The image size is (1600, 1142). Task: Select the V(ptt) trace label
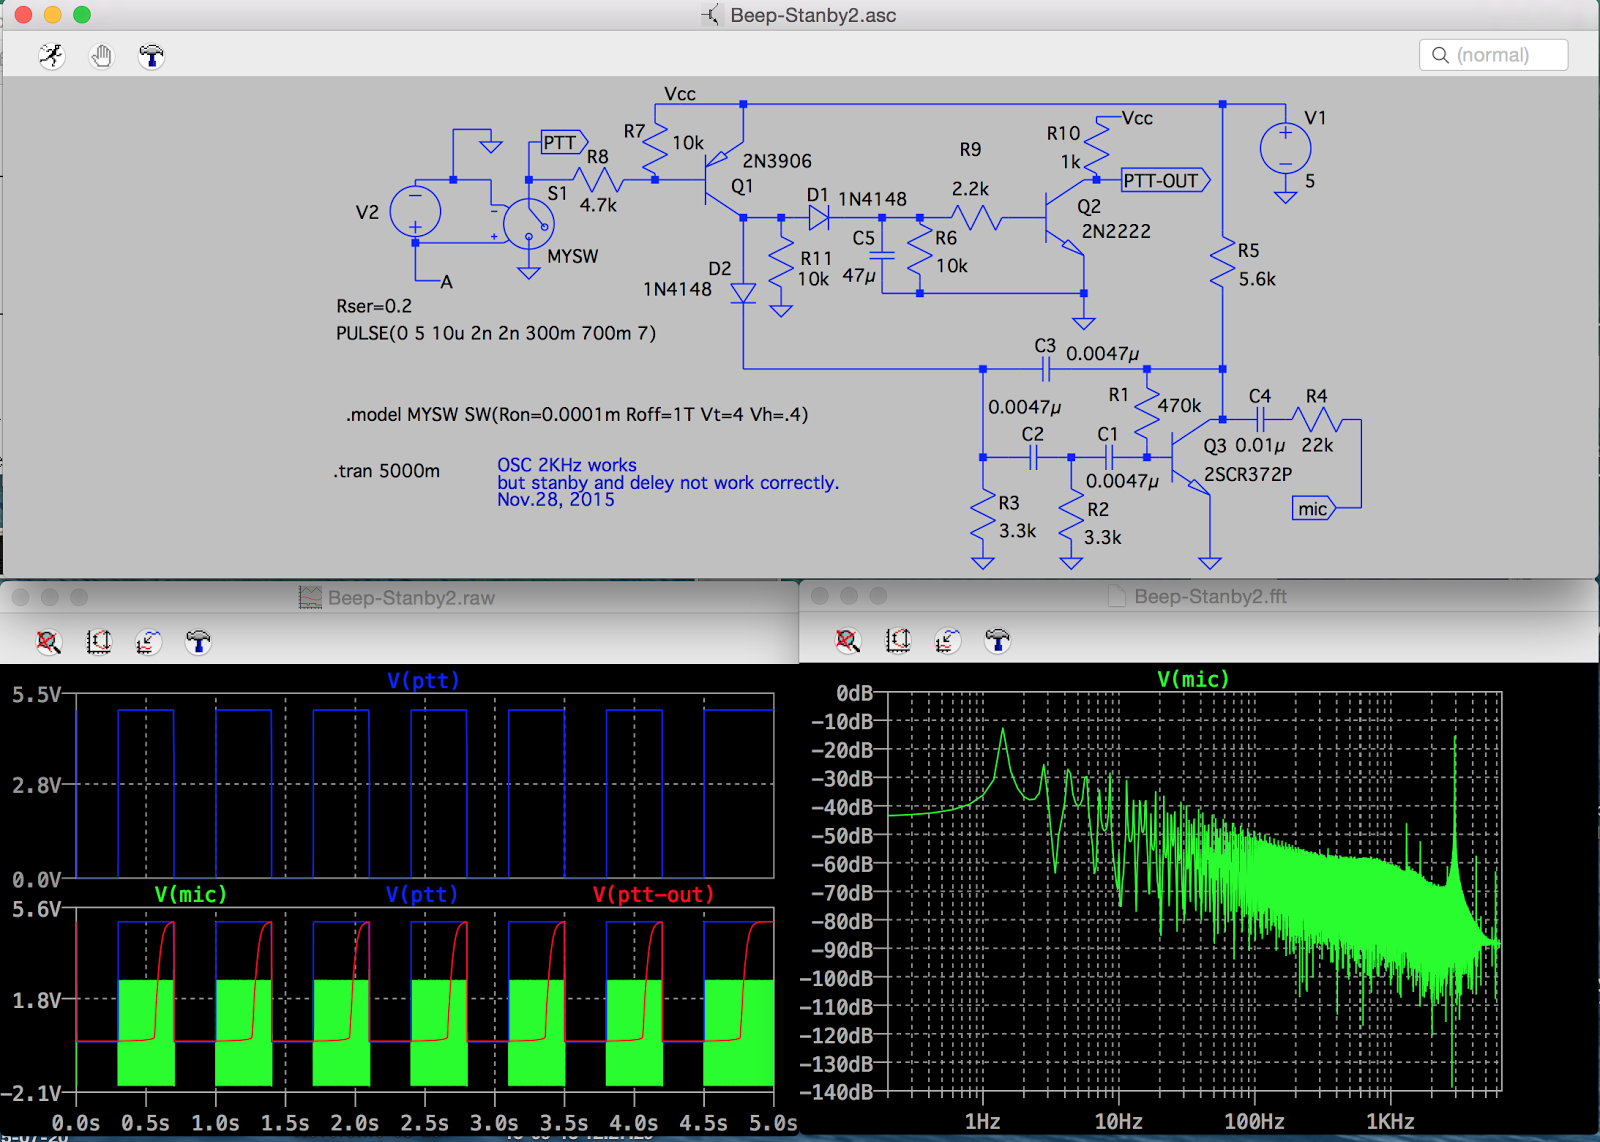[x=422, y=680]
